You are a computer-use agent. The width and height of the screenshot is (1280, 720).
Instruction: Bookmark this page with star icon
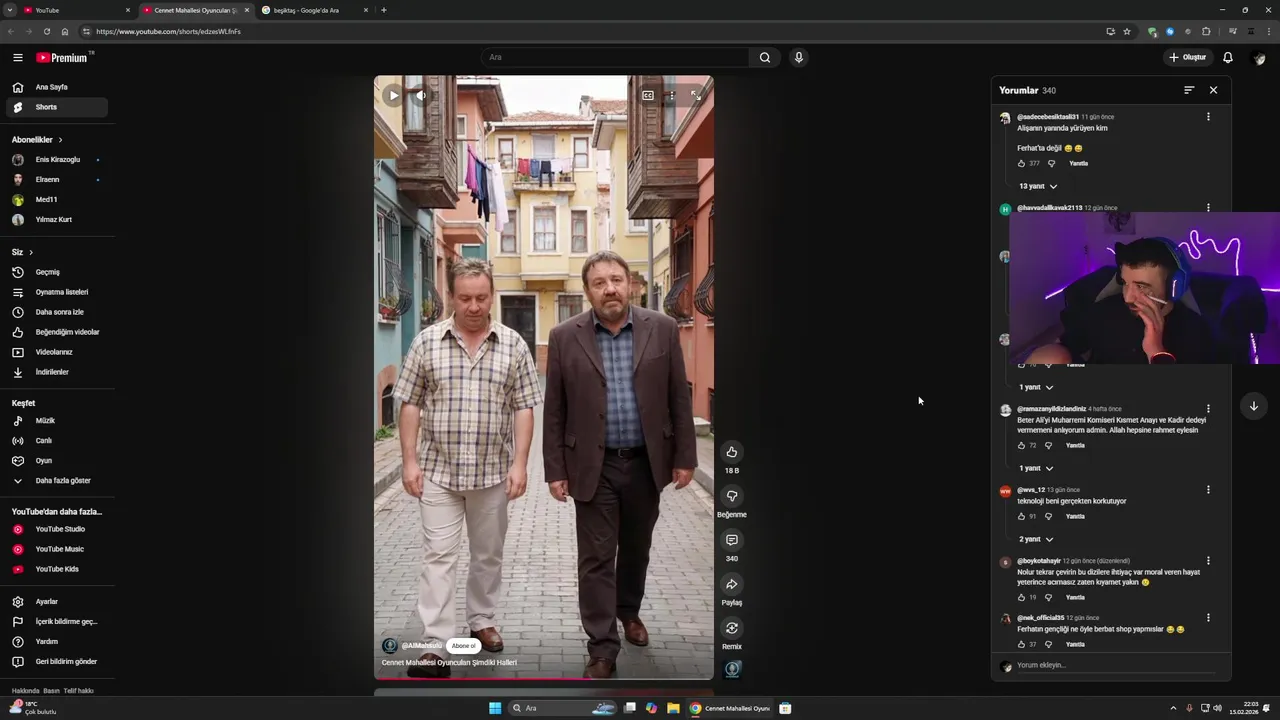1127,31
